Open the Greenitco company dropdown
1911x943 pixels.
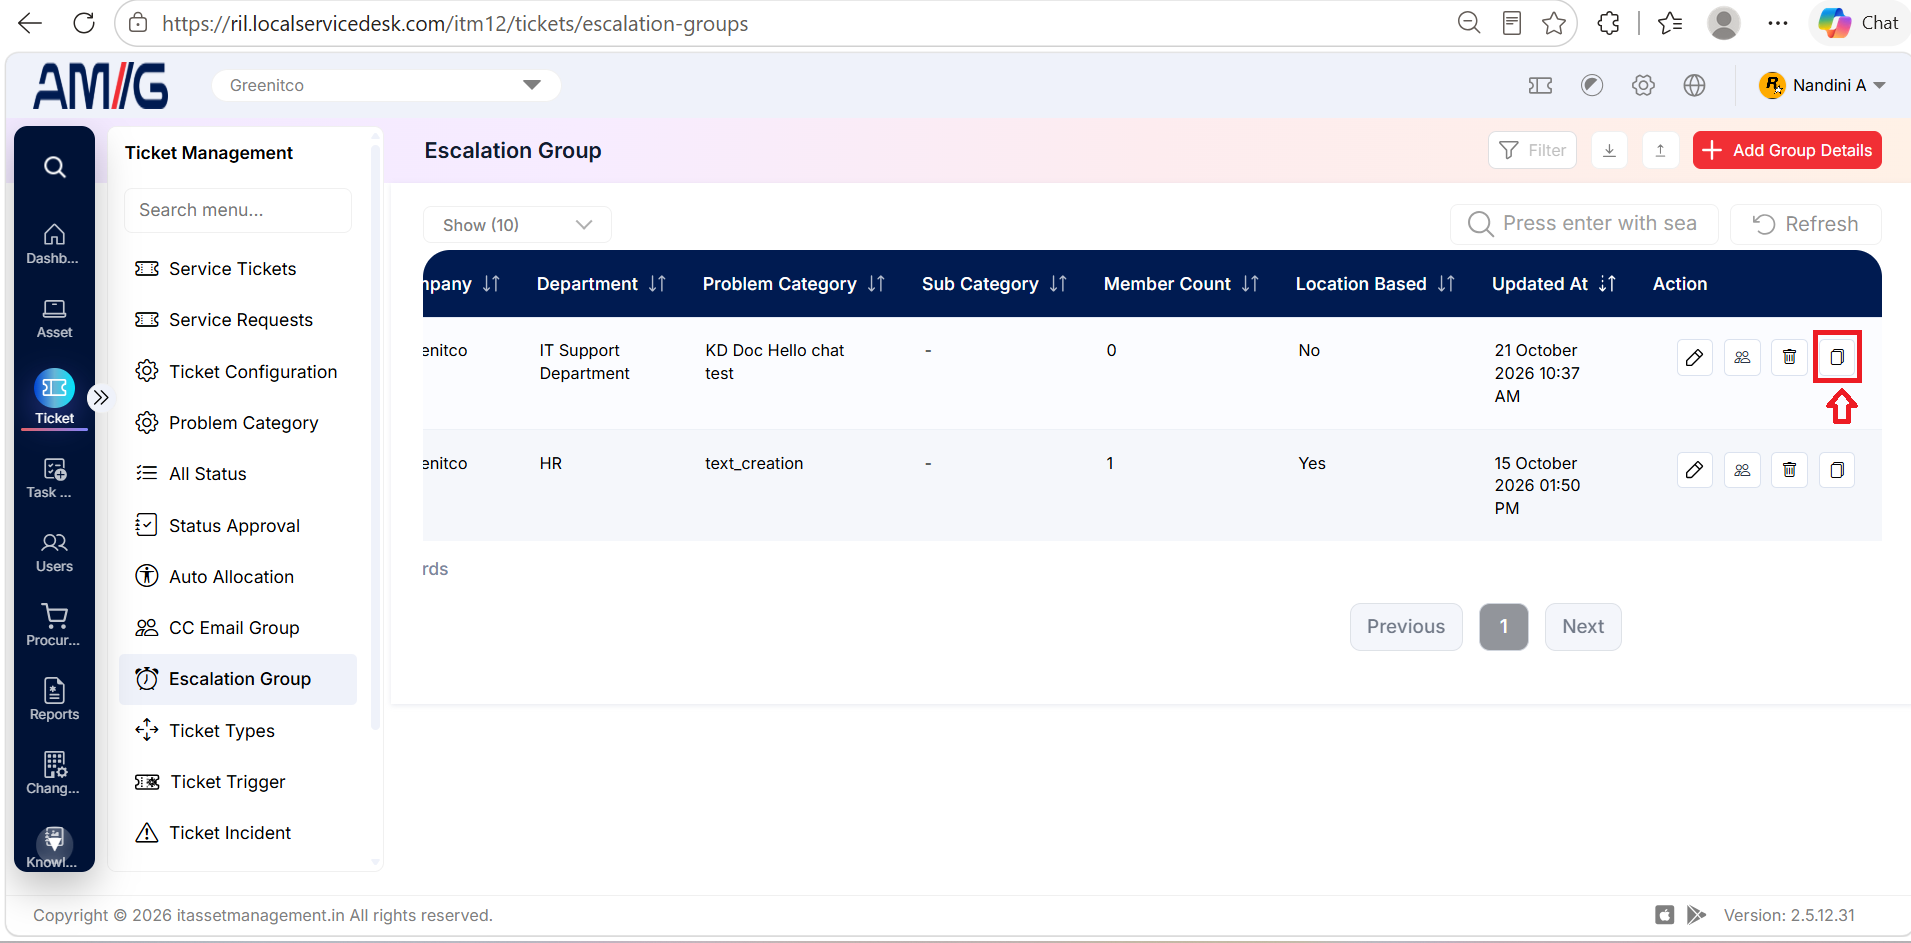tap(386, 85)
